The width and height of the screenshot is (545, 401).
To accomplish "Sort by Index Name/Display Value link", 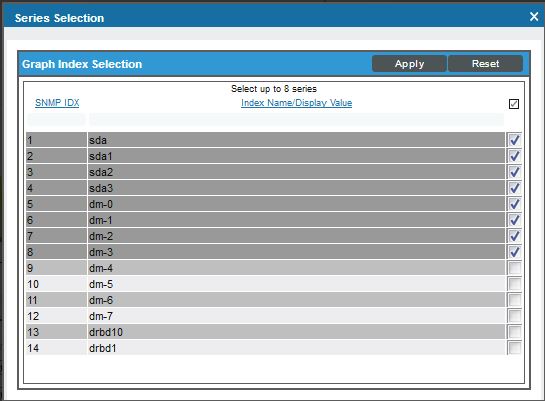I will (x=296, y=103).
